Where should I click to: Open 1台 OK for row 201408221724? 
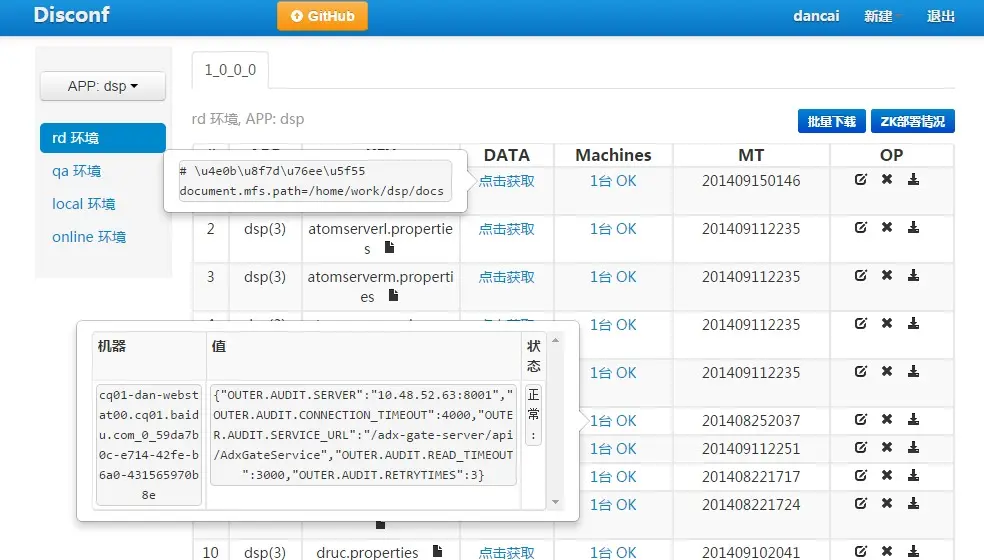click(613, 505)
